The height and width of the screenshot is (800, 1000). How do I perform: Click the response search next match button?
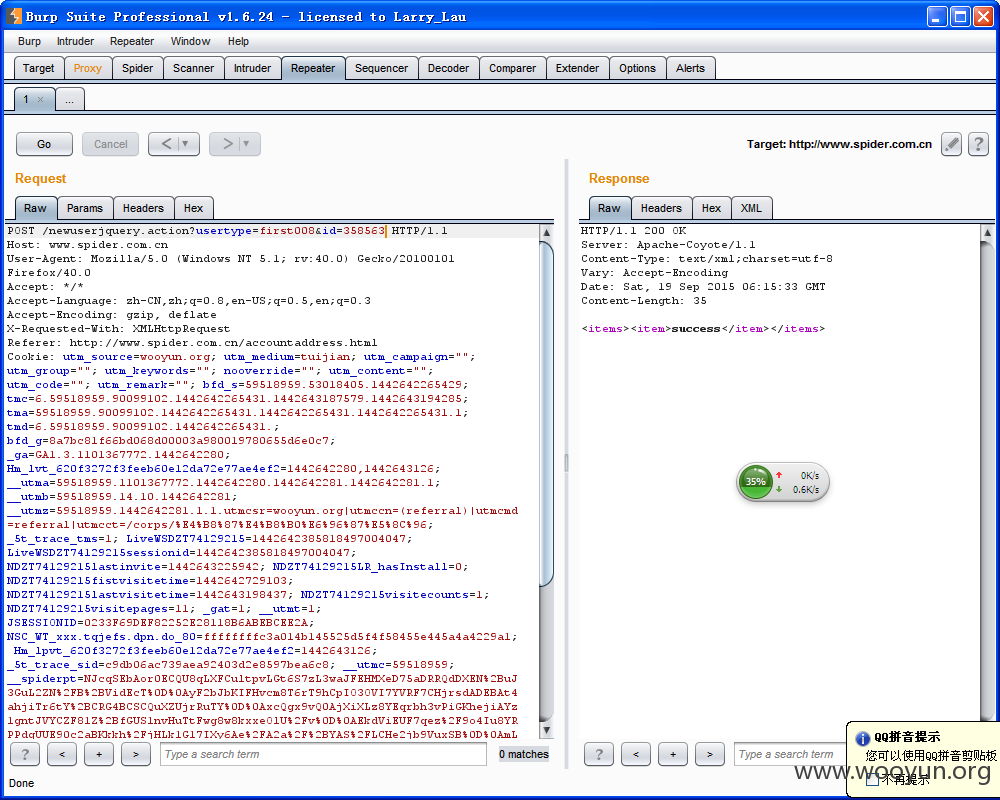(710, 754)
